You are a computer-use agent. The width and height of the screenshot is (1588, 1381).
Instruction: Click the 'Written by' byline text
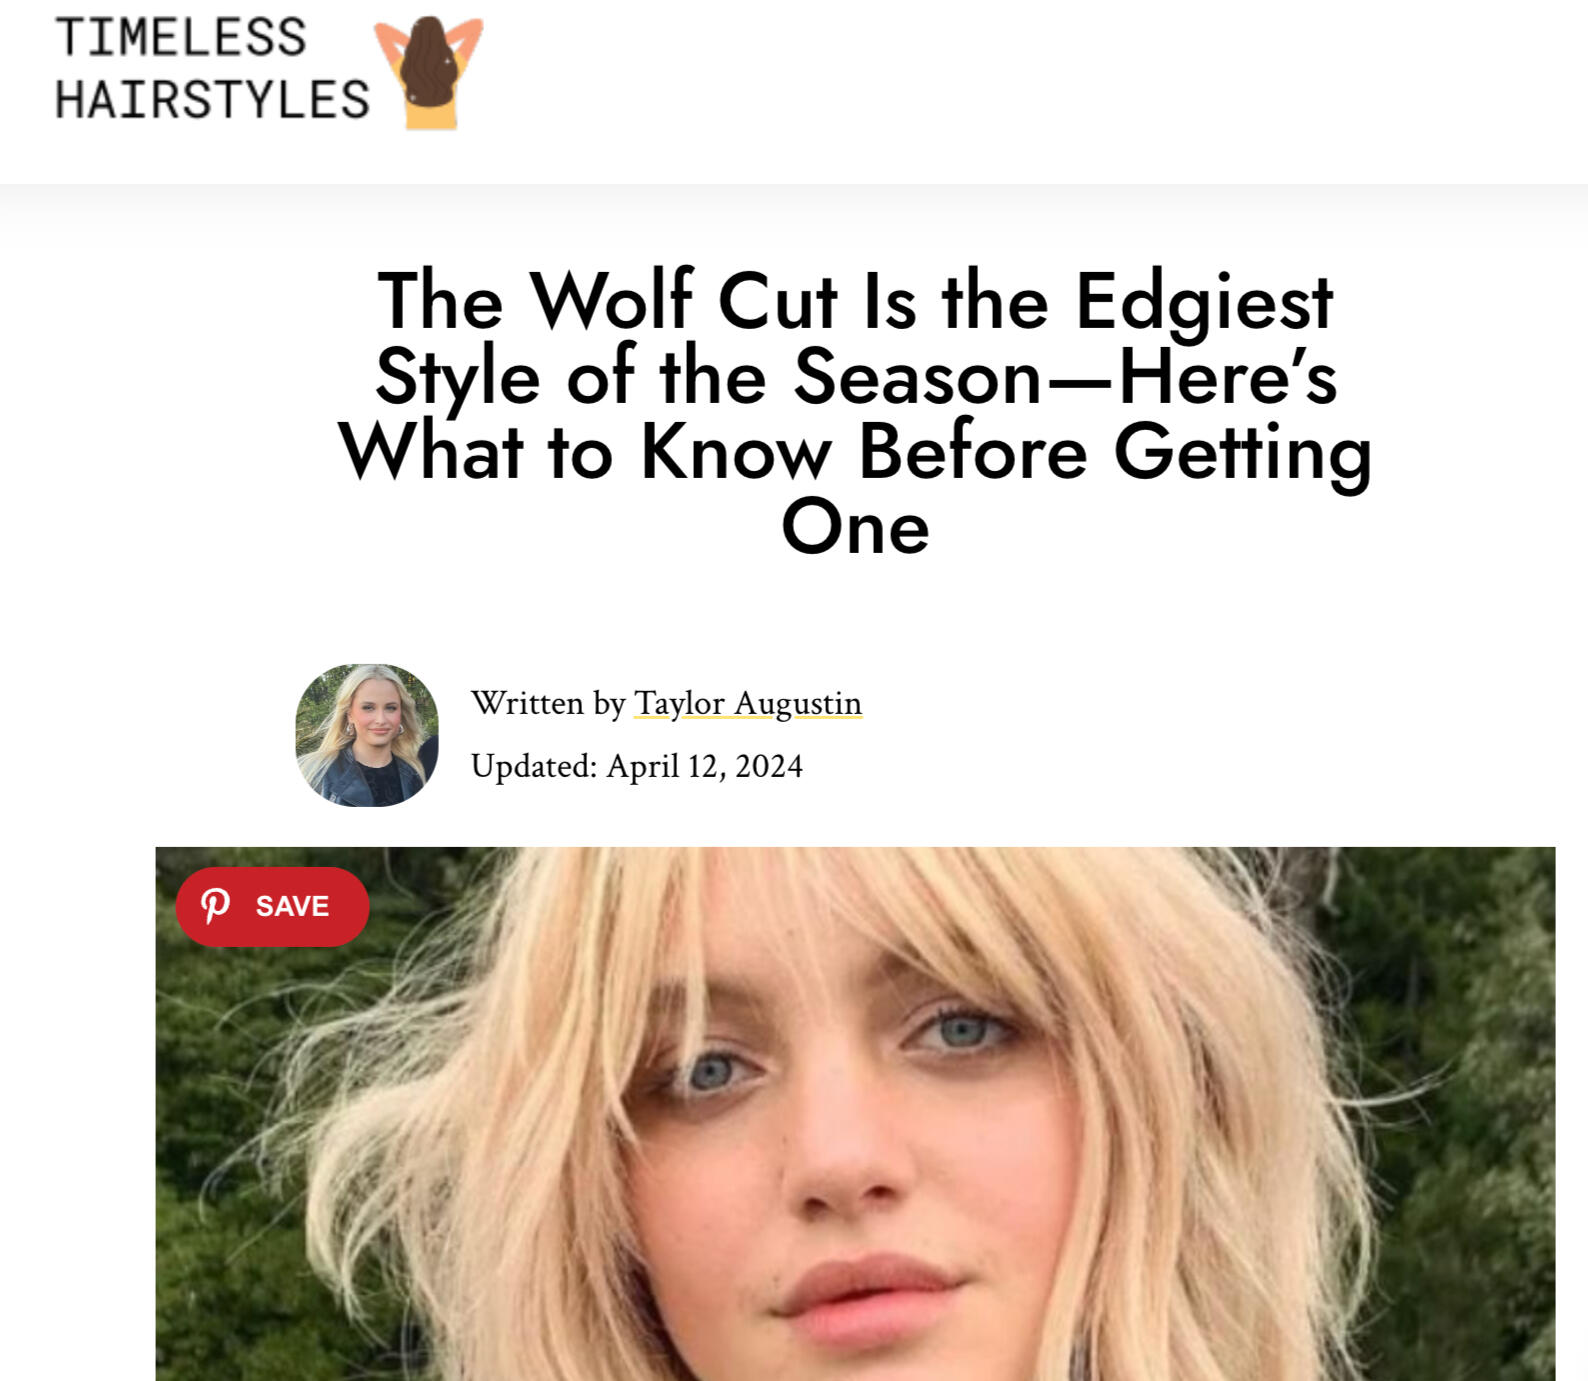pos(548,703)
